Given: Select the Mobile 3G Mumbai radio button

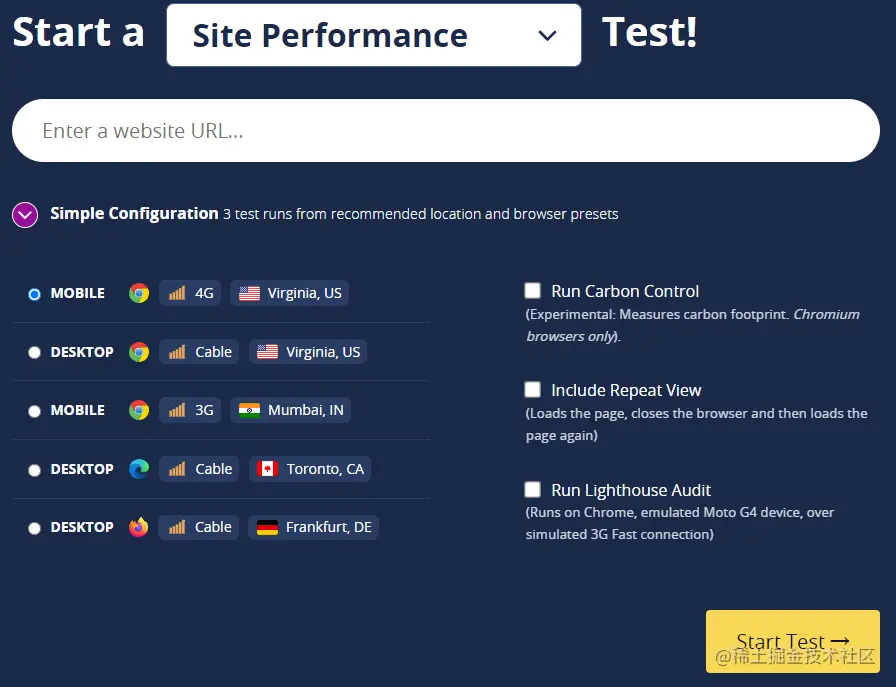Looking at the screenshot, I should [35, 411].
